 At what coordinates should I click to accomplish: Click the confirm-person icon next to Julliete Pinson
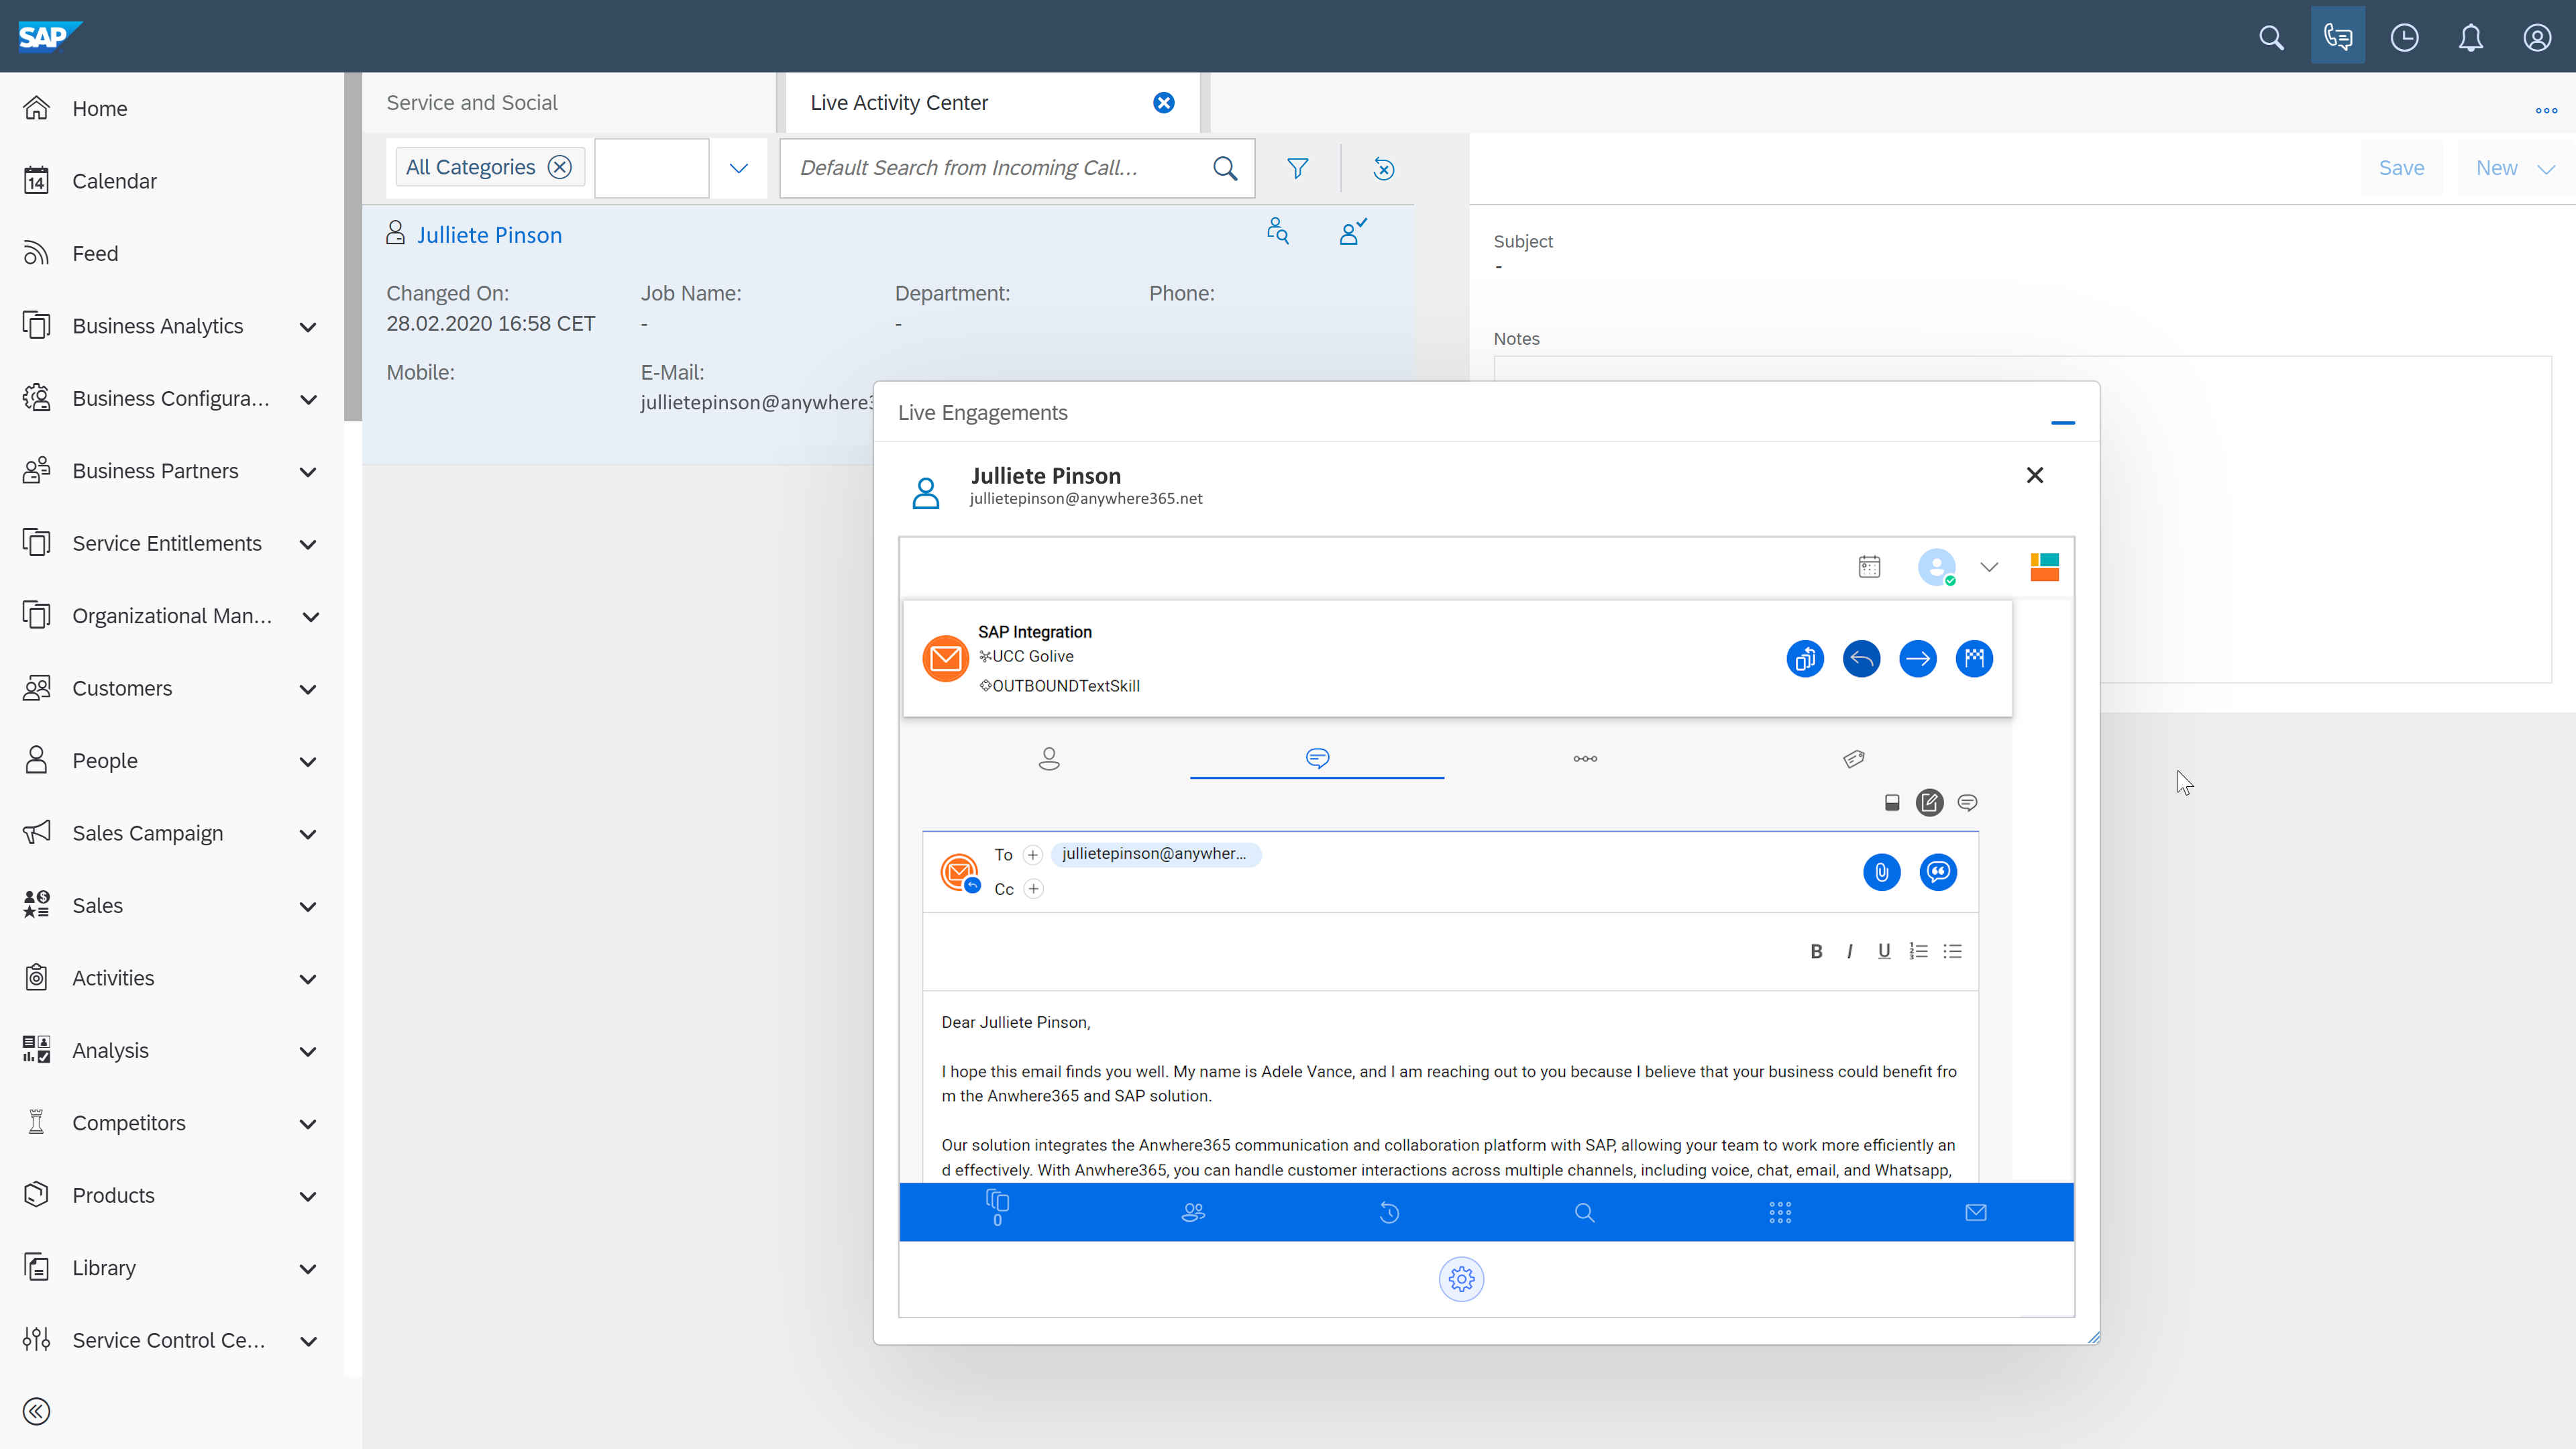(1352, 231)
